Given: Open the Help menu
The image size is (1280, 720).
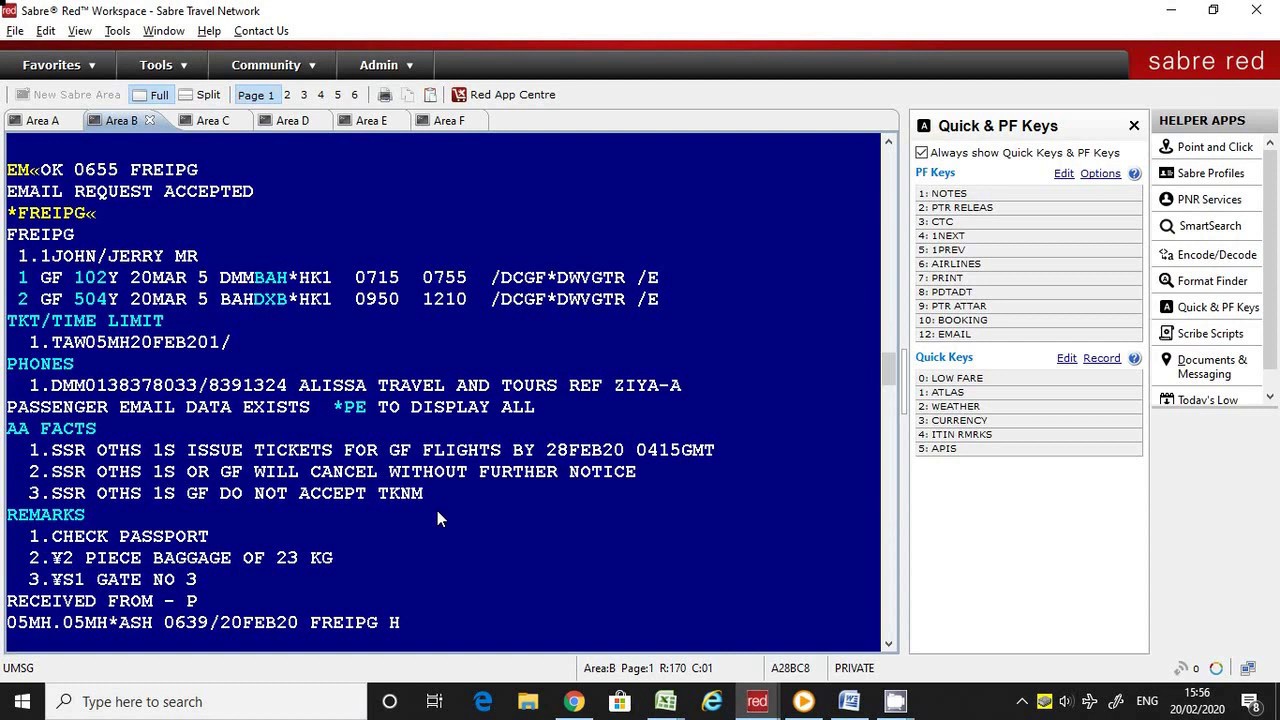Looking at the screenshot, I should [209, 31].
